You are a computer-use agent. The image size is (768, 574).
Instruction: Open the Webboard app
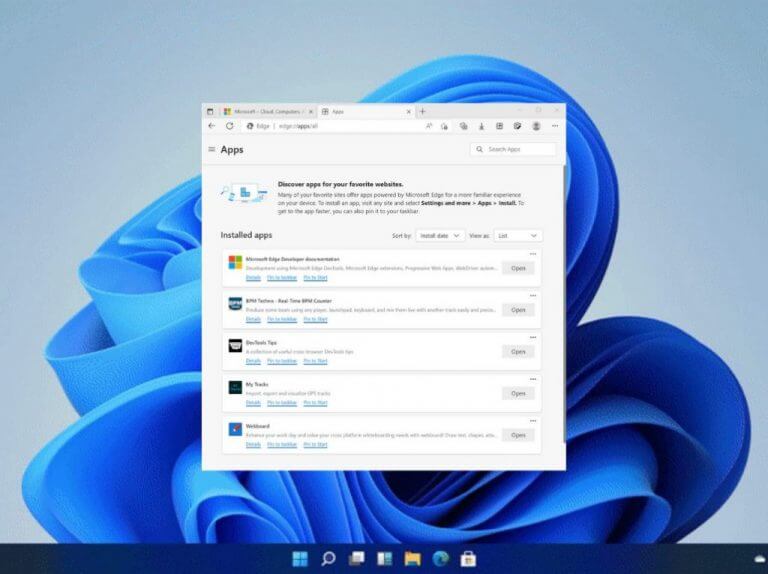coord(518,435)
